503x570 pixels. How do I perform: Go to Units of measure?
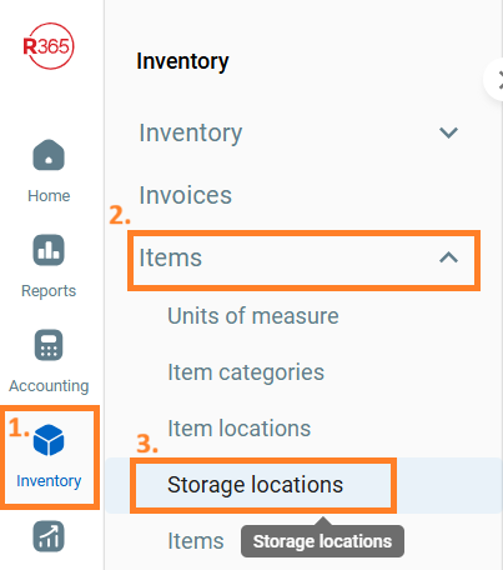click(x=253, y=316)
